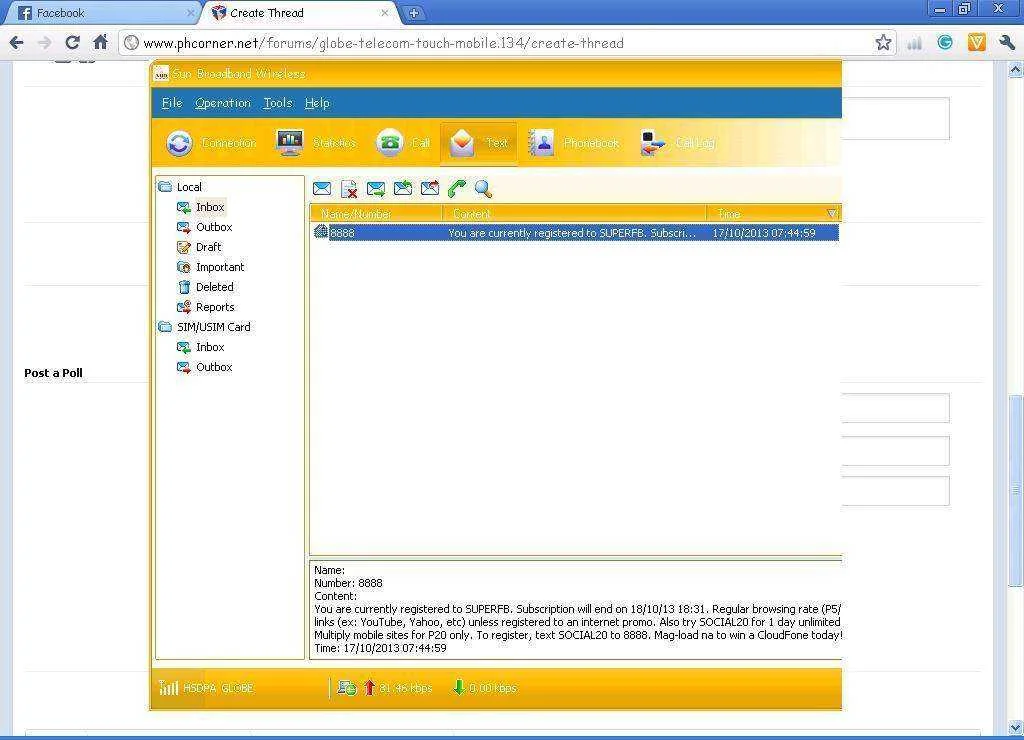Screen dimensions: 1024x740
Task: Click the HSDPA GLOBE network status
Action: 218,688
